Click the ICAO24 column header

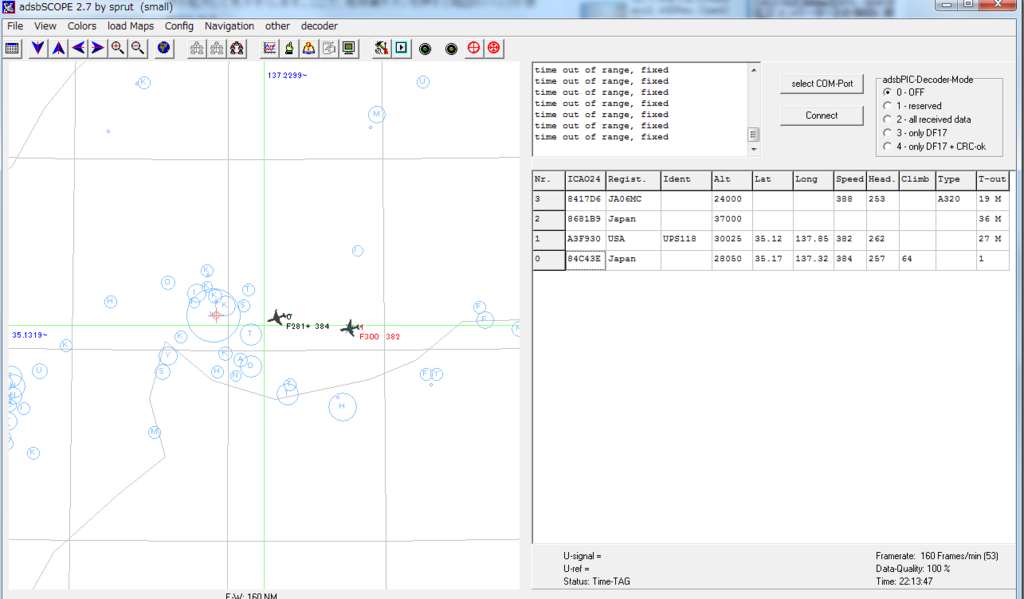(585, 180)
